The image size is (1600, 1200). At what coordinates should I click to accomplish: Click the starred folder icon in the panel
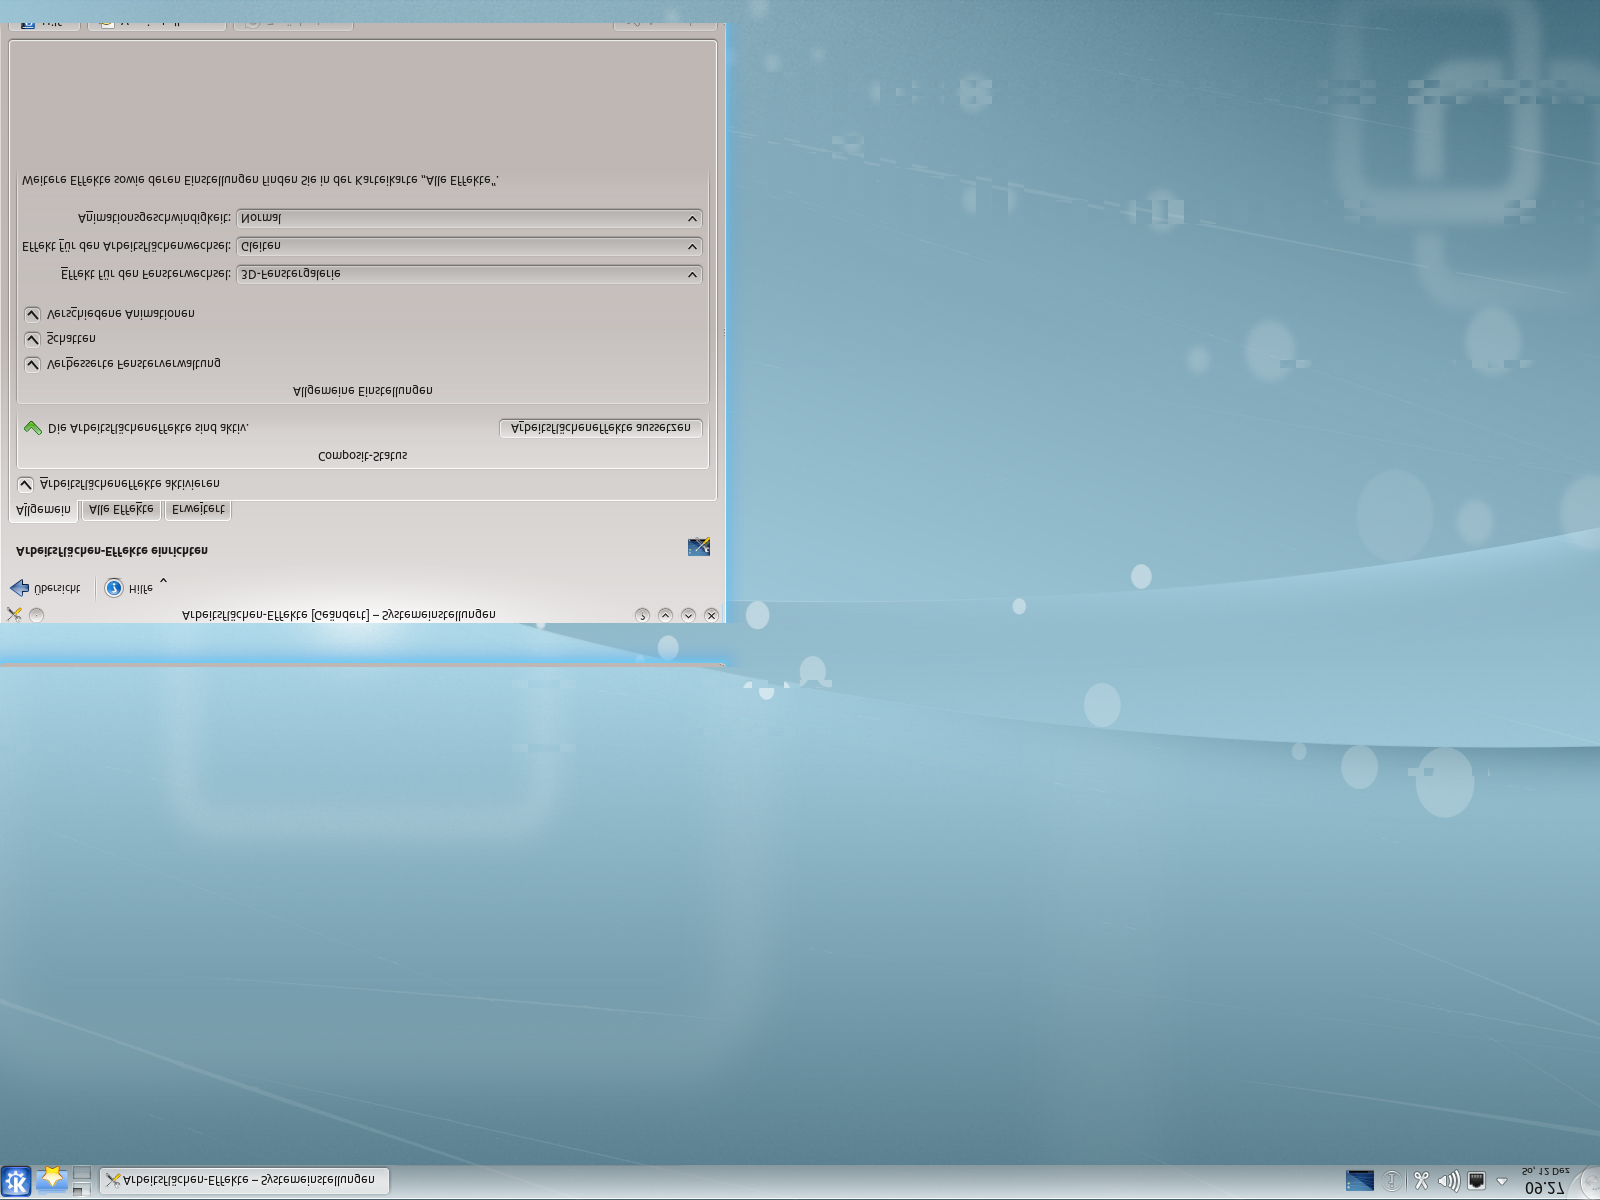51,1179
